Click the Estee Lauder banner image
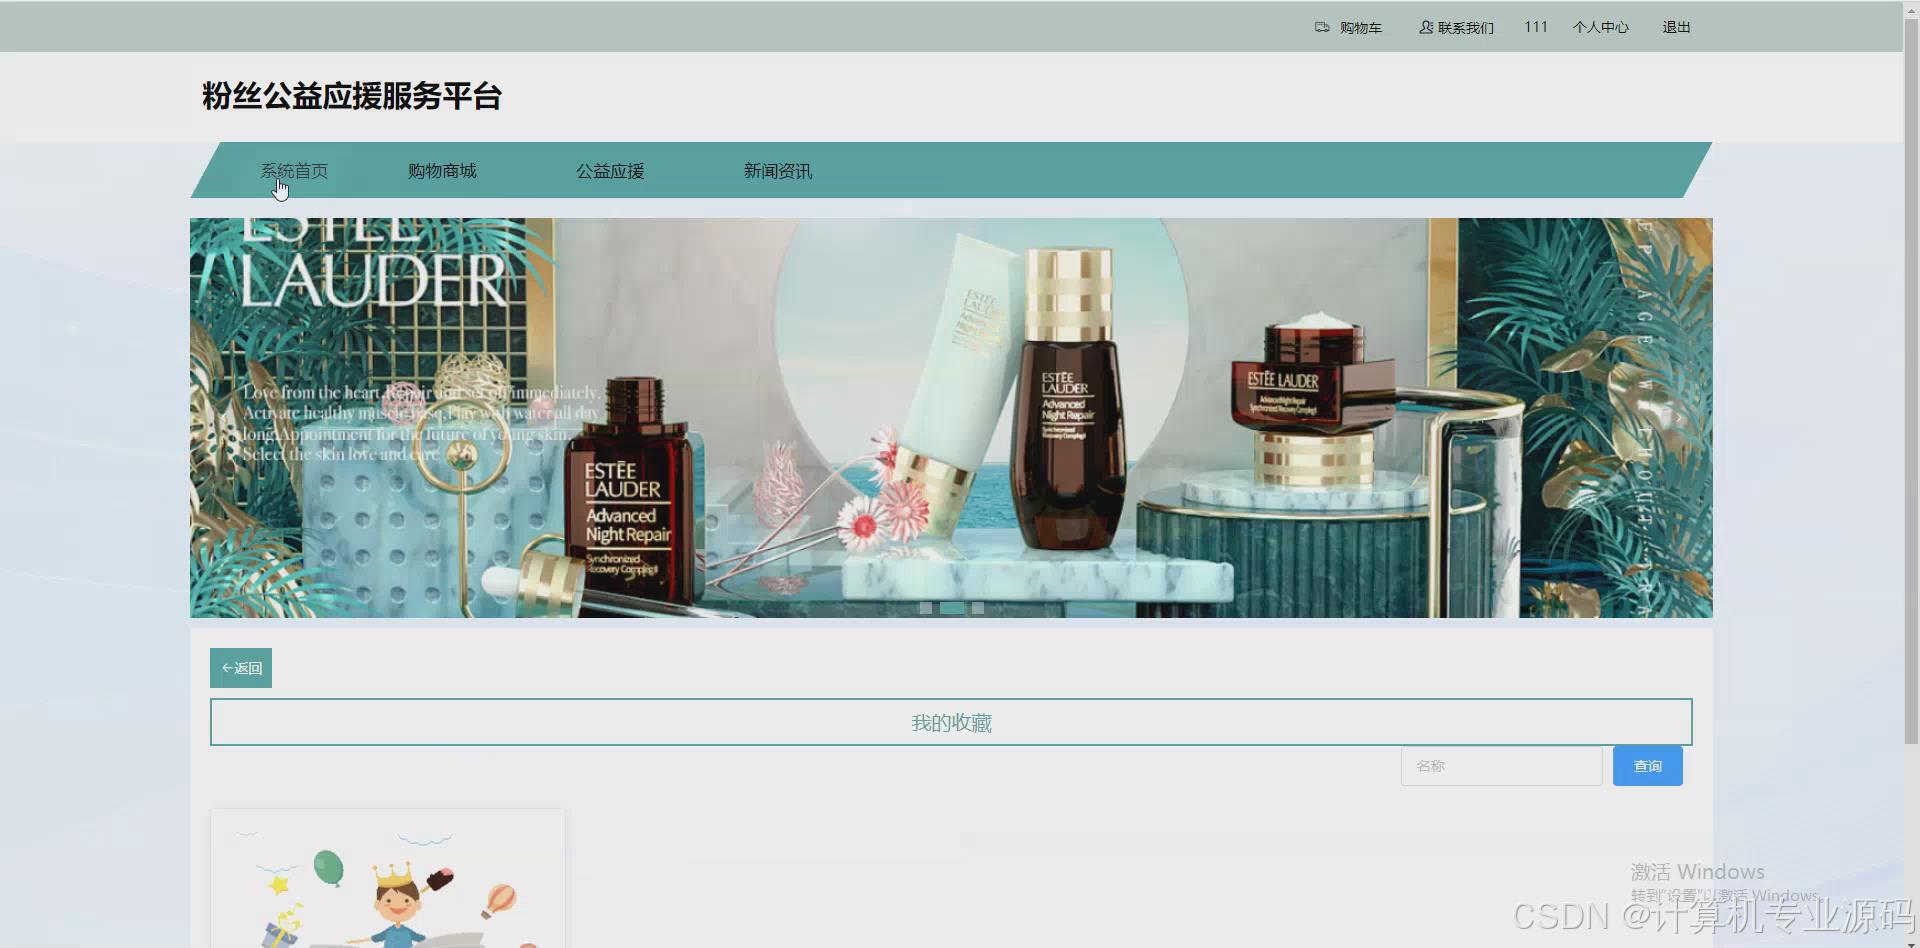 click(951, 418)
